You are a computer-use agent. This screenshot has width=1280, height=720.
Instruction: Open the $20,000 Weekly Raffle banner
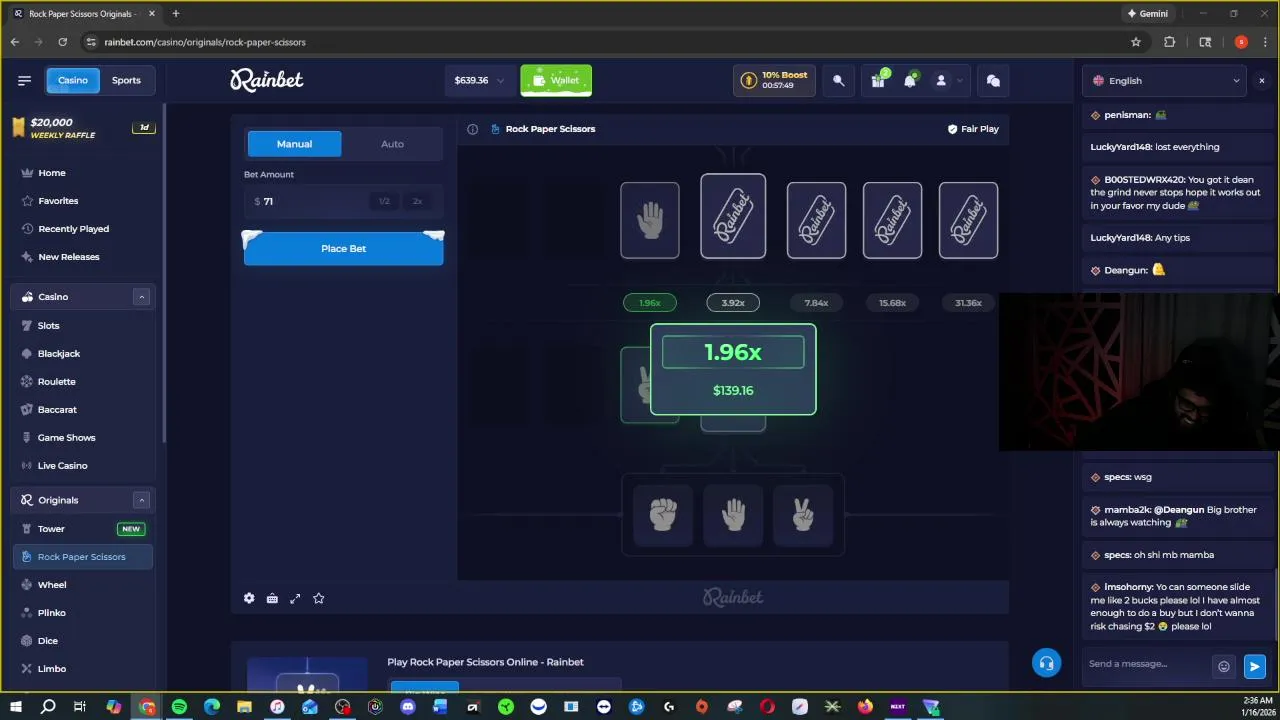pyautogui.click(x=83, y=128)
